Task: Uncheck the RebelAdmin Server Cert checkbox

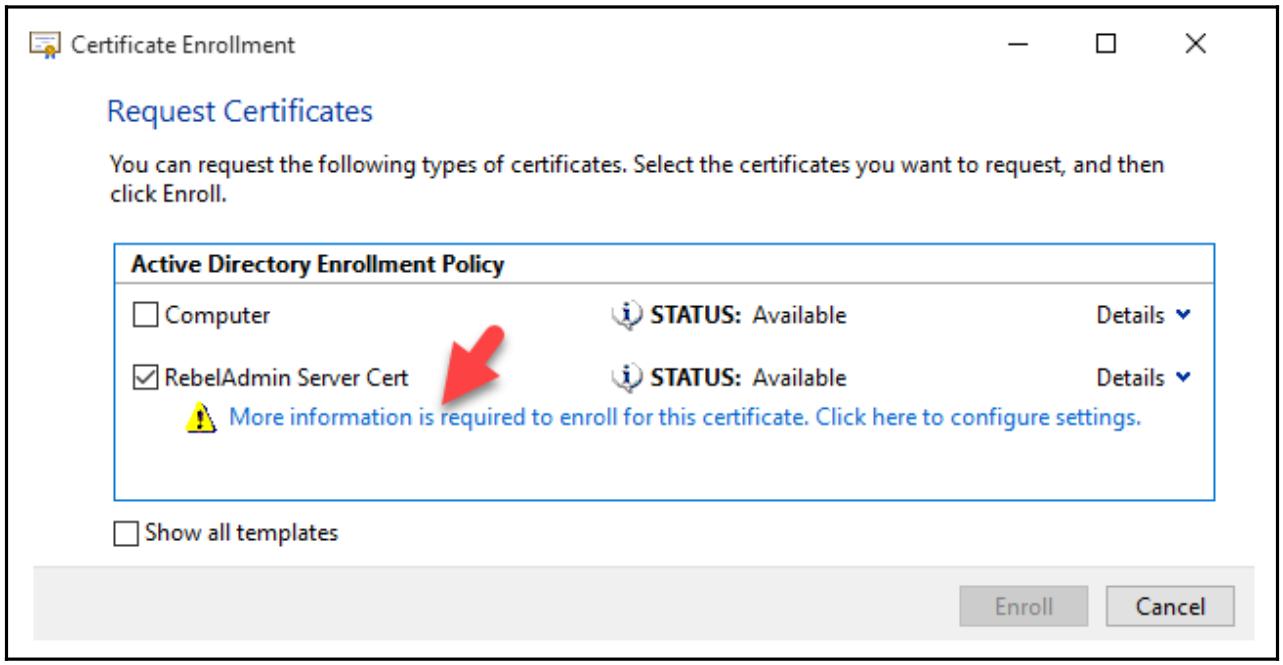Action: click(x=144, y=378)
